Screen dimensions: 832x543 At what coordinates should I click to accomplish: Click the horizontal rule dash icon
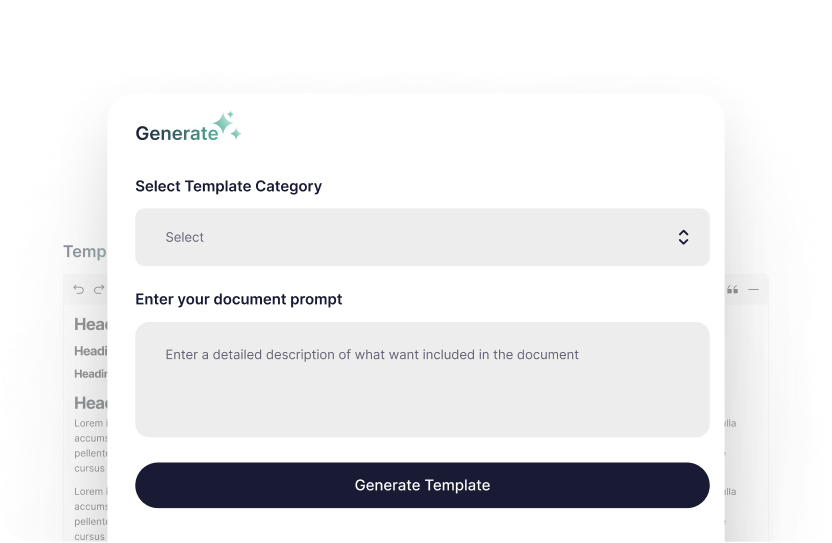[753, 290]
